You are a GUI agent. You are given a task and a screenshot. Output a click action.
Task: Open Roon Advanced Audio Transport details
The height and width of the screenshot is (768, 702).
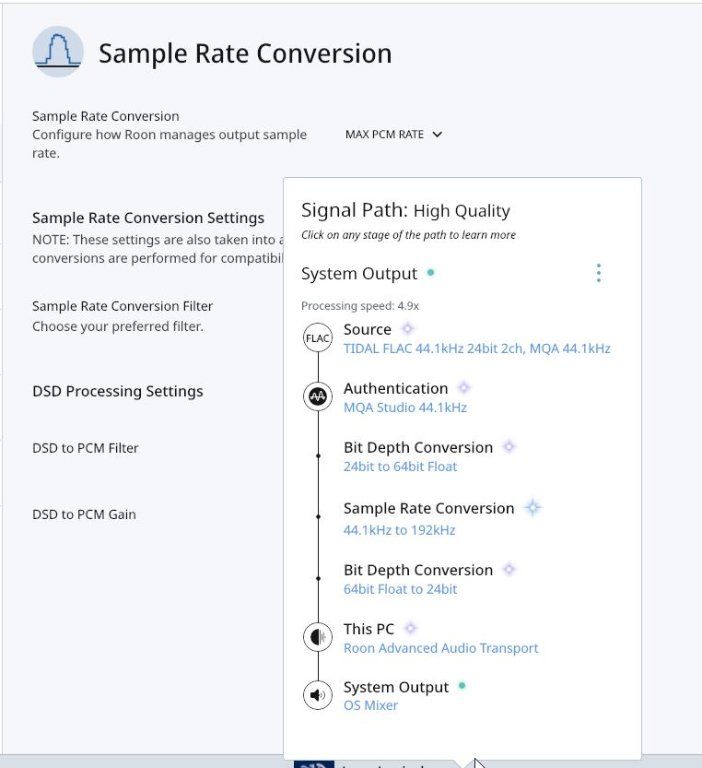pos(441,648)
